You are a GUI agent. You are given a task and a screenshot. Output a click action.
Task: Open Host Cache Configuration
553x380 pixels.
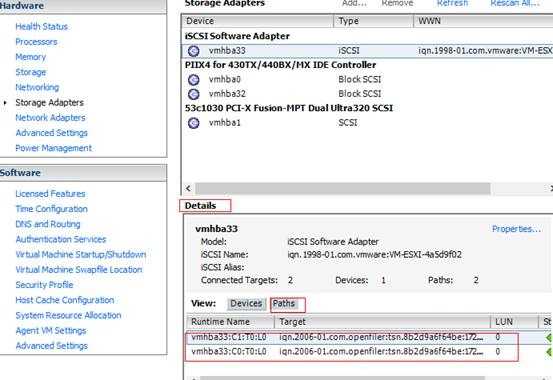click(x=65, y=300)
